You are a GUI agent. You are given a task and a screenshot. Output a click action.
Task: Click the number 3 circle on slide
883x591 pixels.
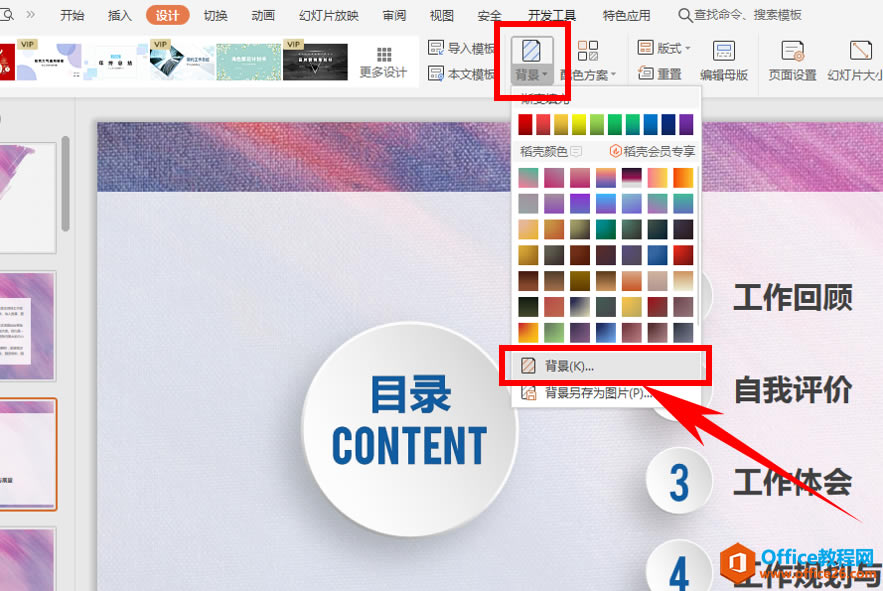click(x=679, y=482)
